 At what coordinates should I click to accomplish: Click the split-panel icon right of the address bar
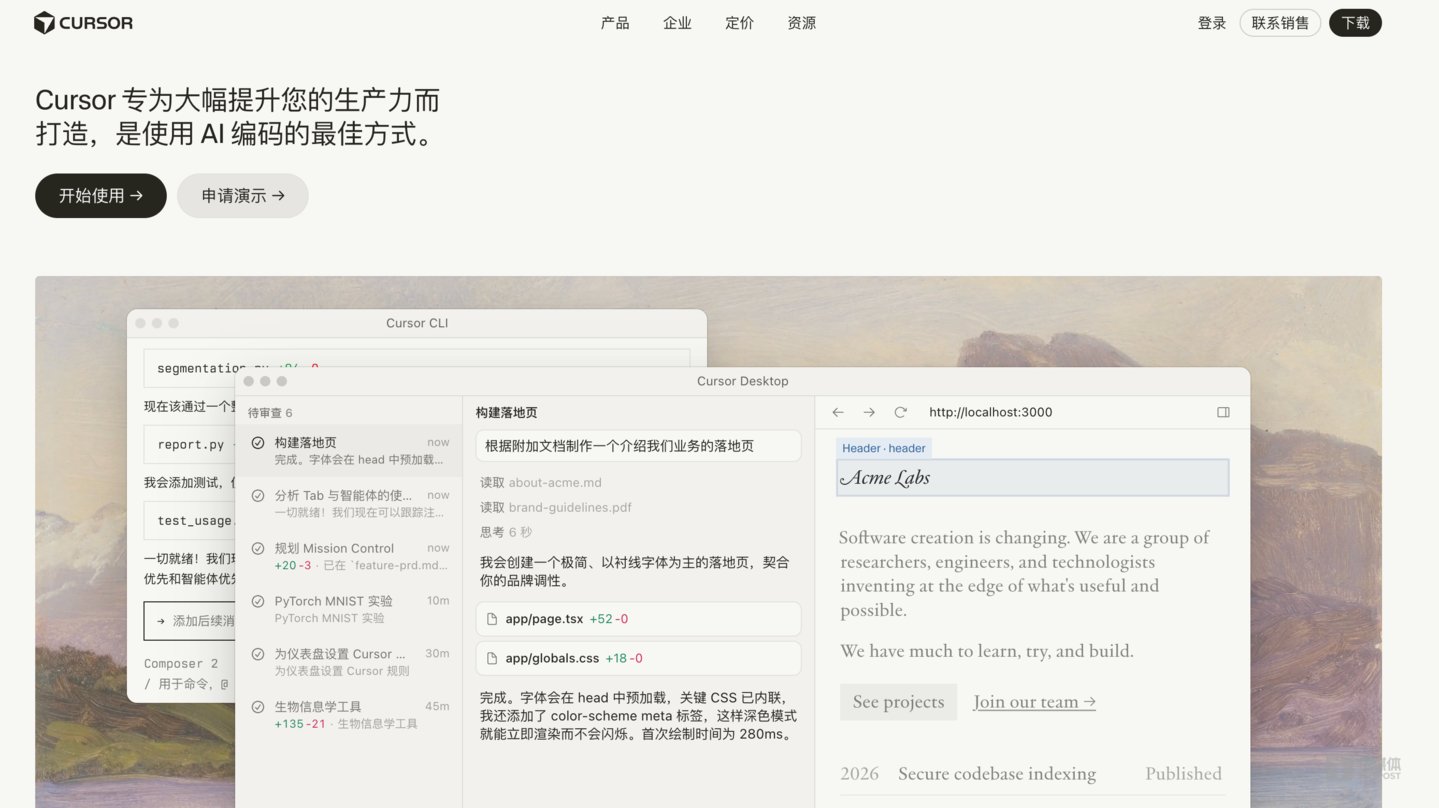[x=1222, y=412]
